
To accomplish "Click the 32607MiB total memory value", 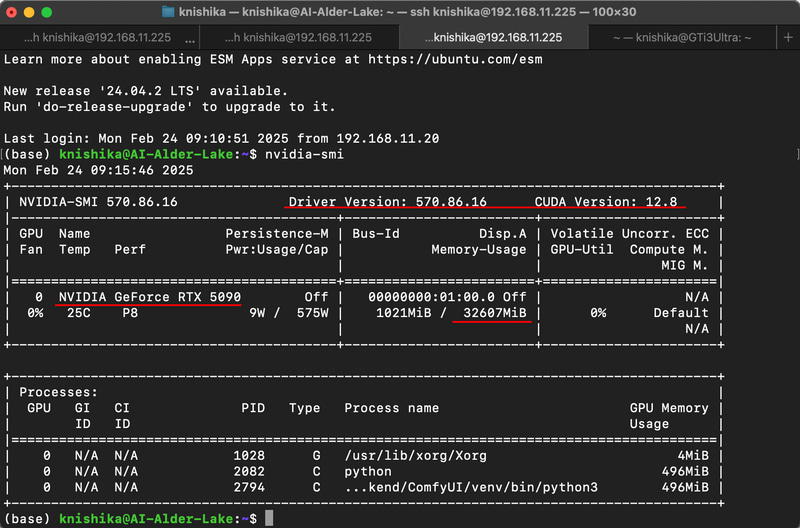I will tap(494, 312).
